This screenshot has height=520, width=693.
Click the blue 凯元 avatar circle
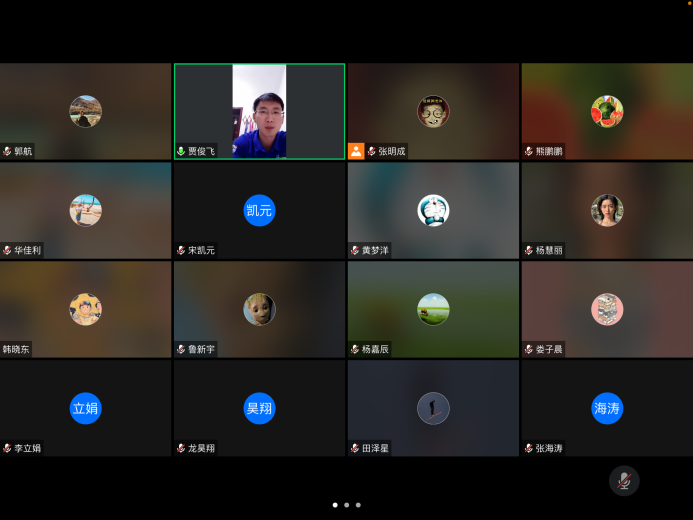tap(259, 210)
